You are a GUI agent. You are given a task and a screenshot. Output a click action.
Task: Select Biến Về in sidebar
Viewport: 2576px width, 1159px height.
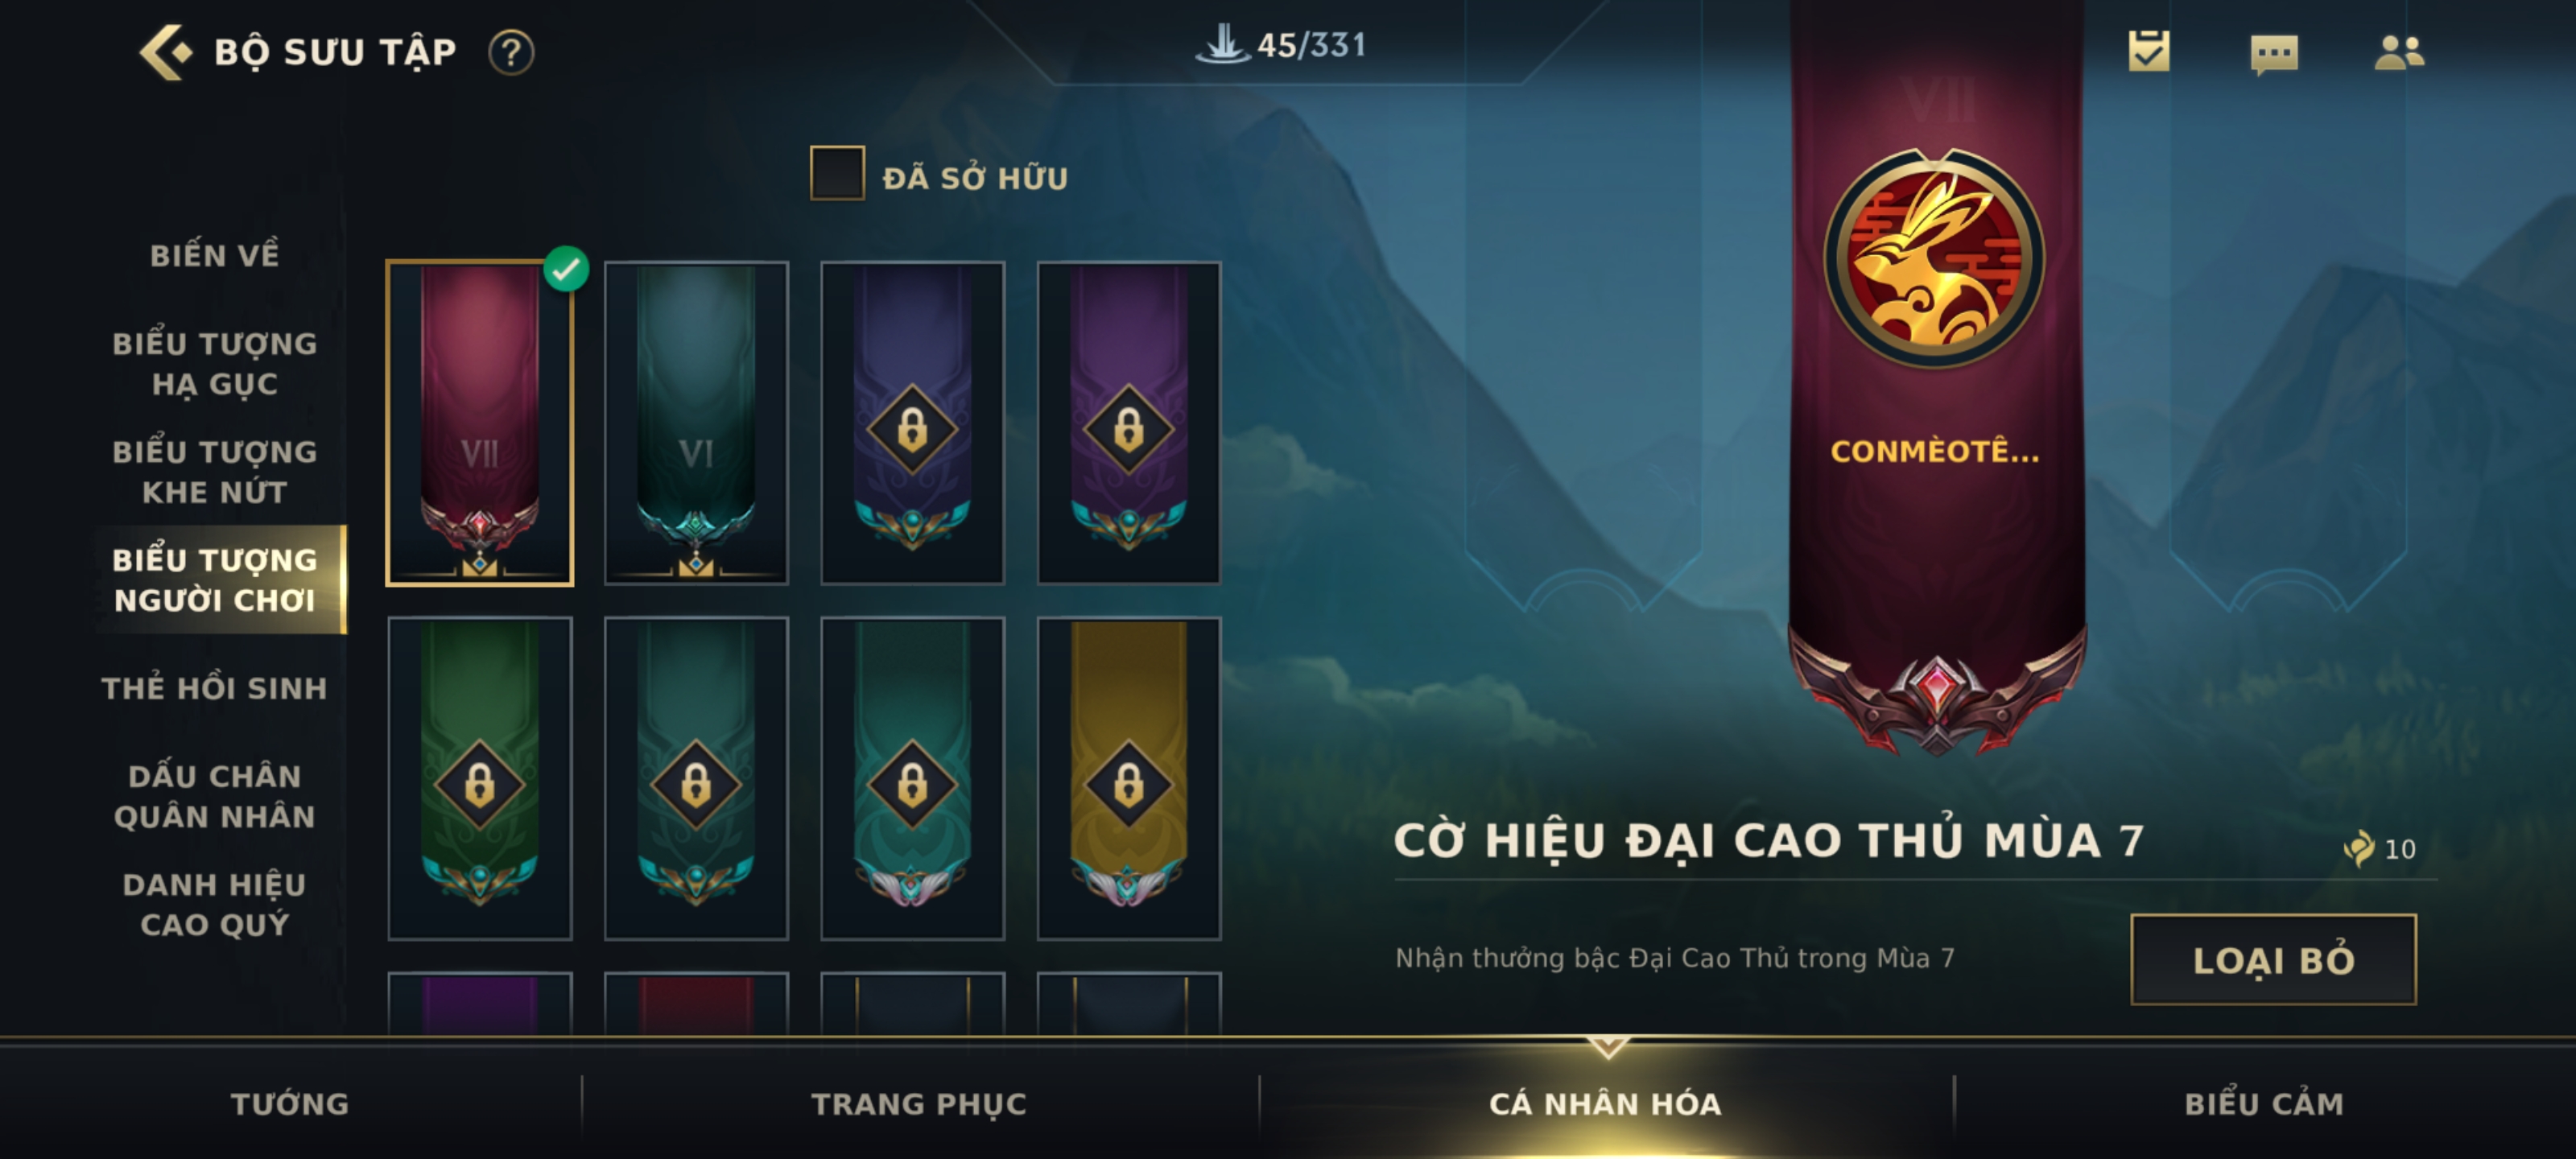coord(214,255)
